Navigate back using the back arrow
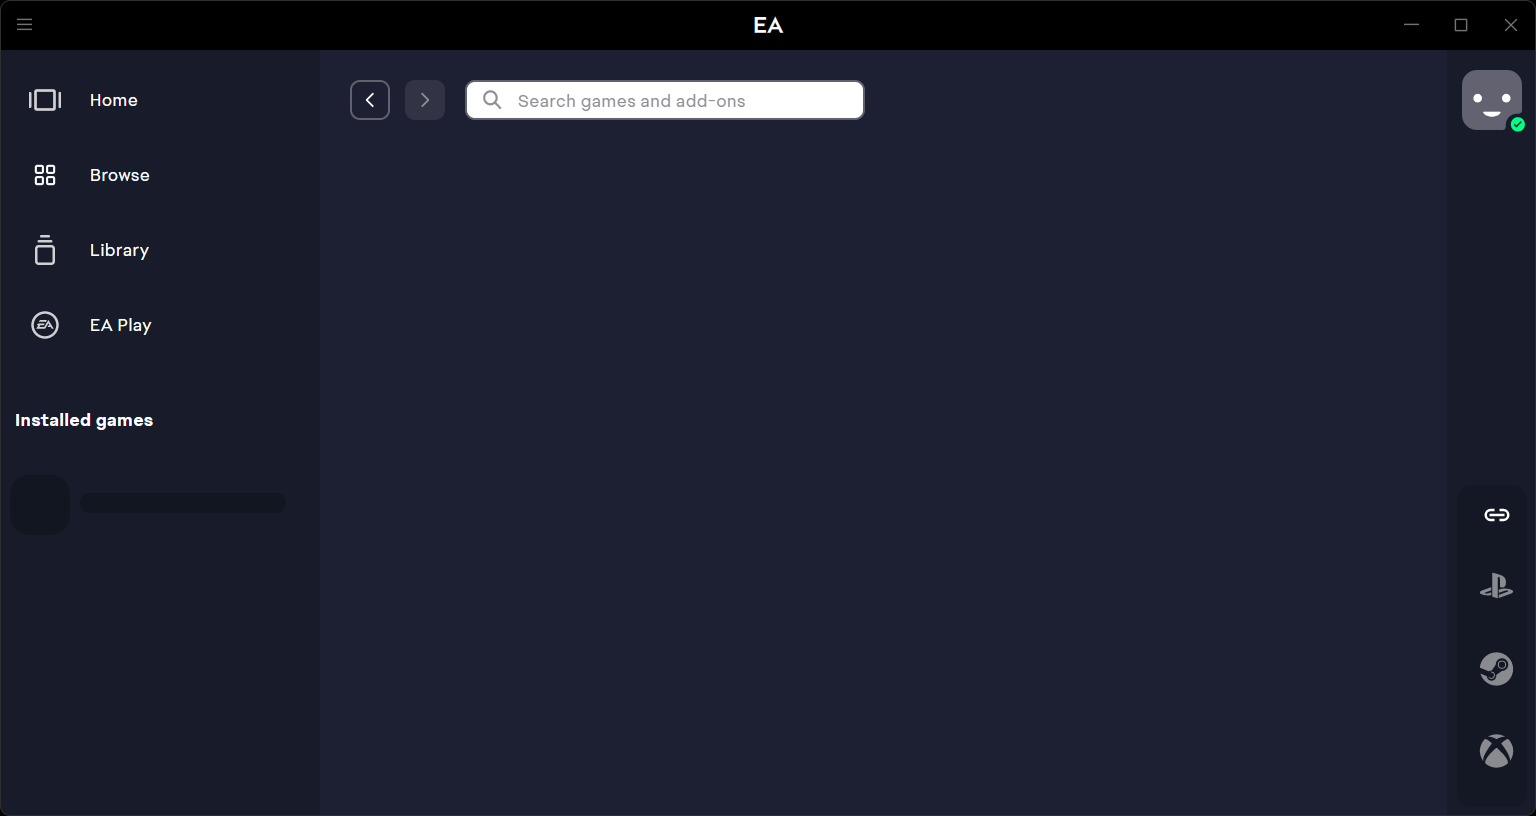This screenshot has height=816, width=1536. coord(370,100)
